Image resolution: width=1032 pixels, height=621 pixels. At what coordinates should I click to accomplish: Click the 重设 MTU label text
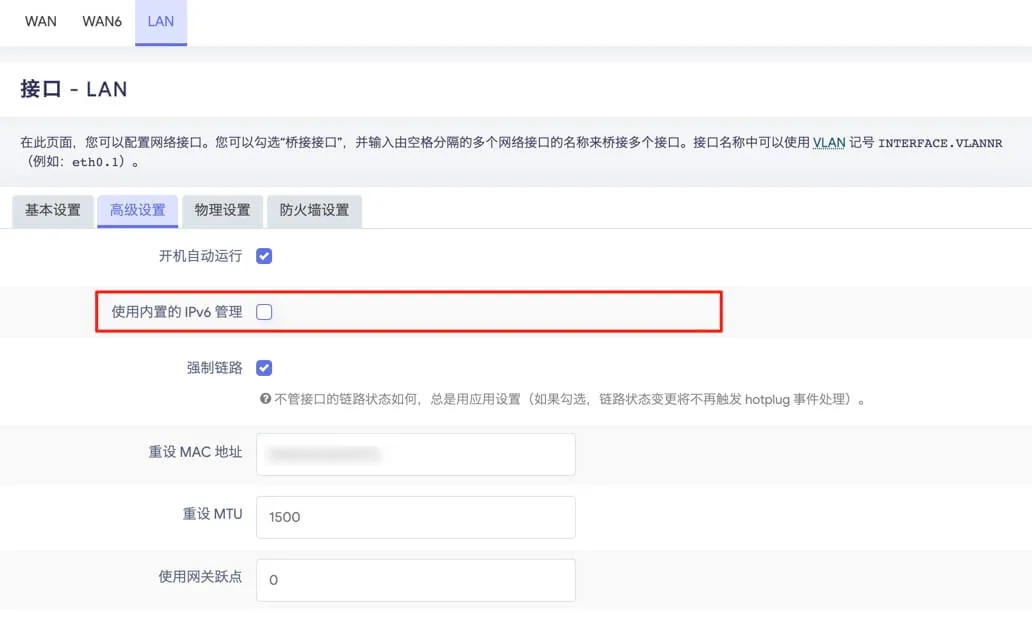[212, 514]
